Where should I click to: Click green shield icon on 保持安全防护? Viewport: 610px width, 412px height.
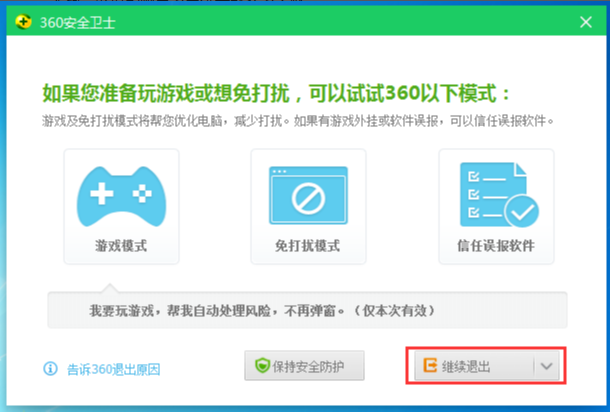point(261,366)
